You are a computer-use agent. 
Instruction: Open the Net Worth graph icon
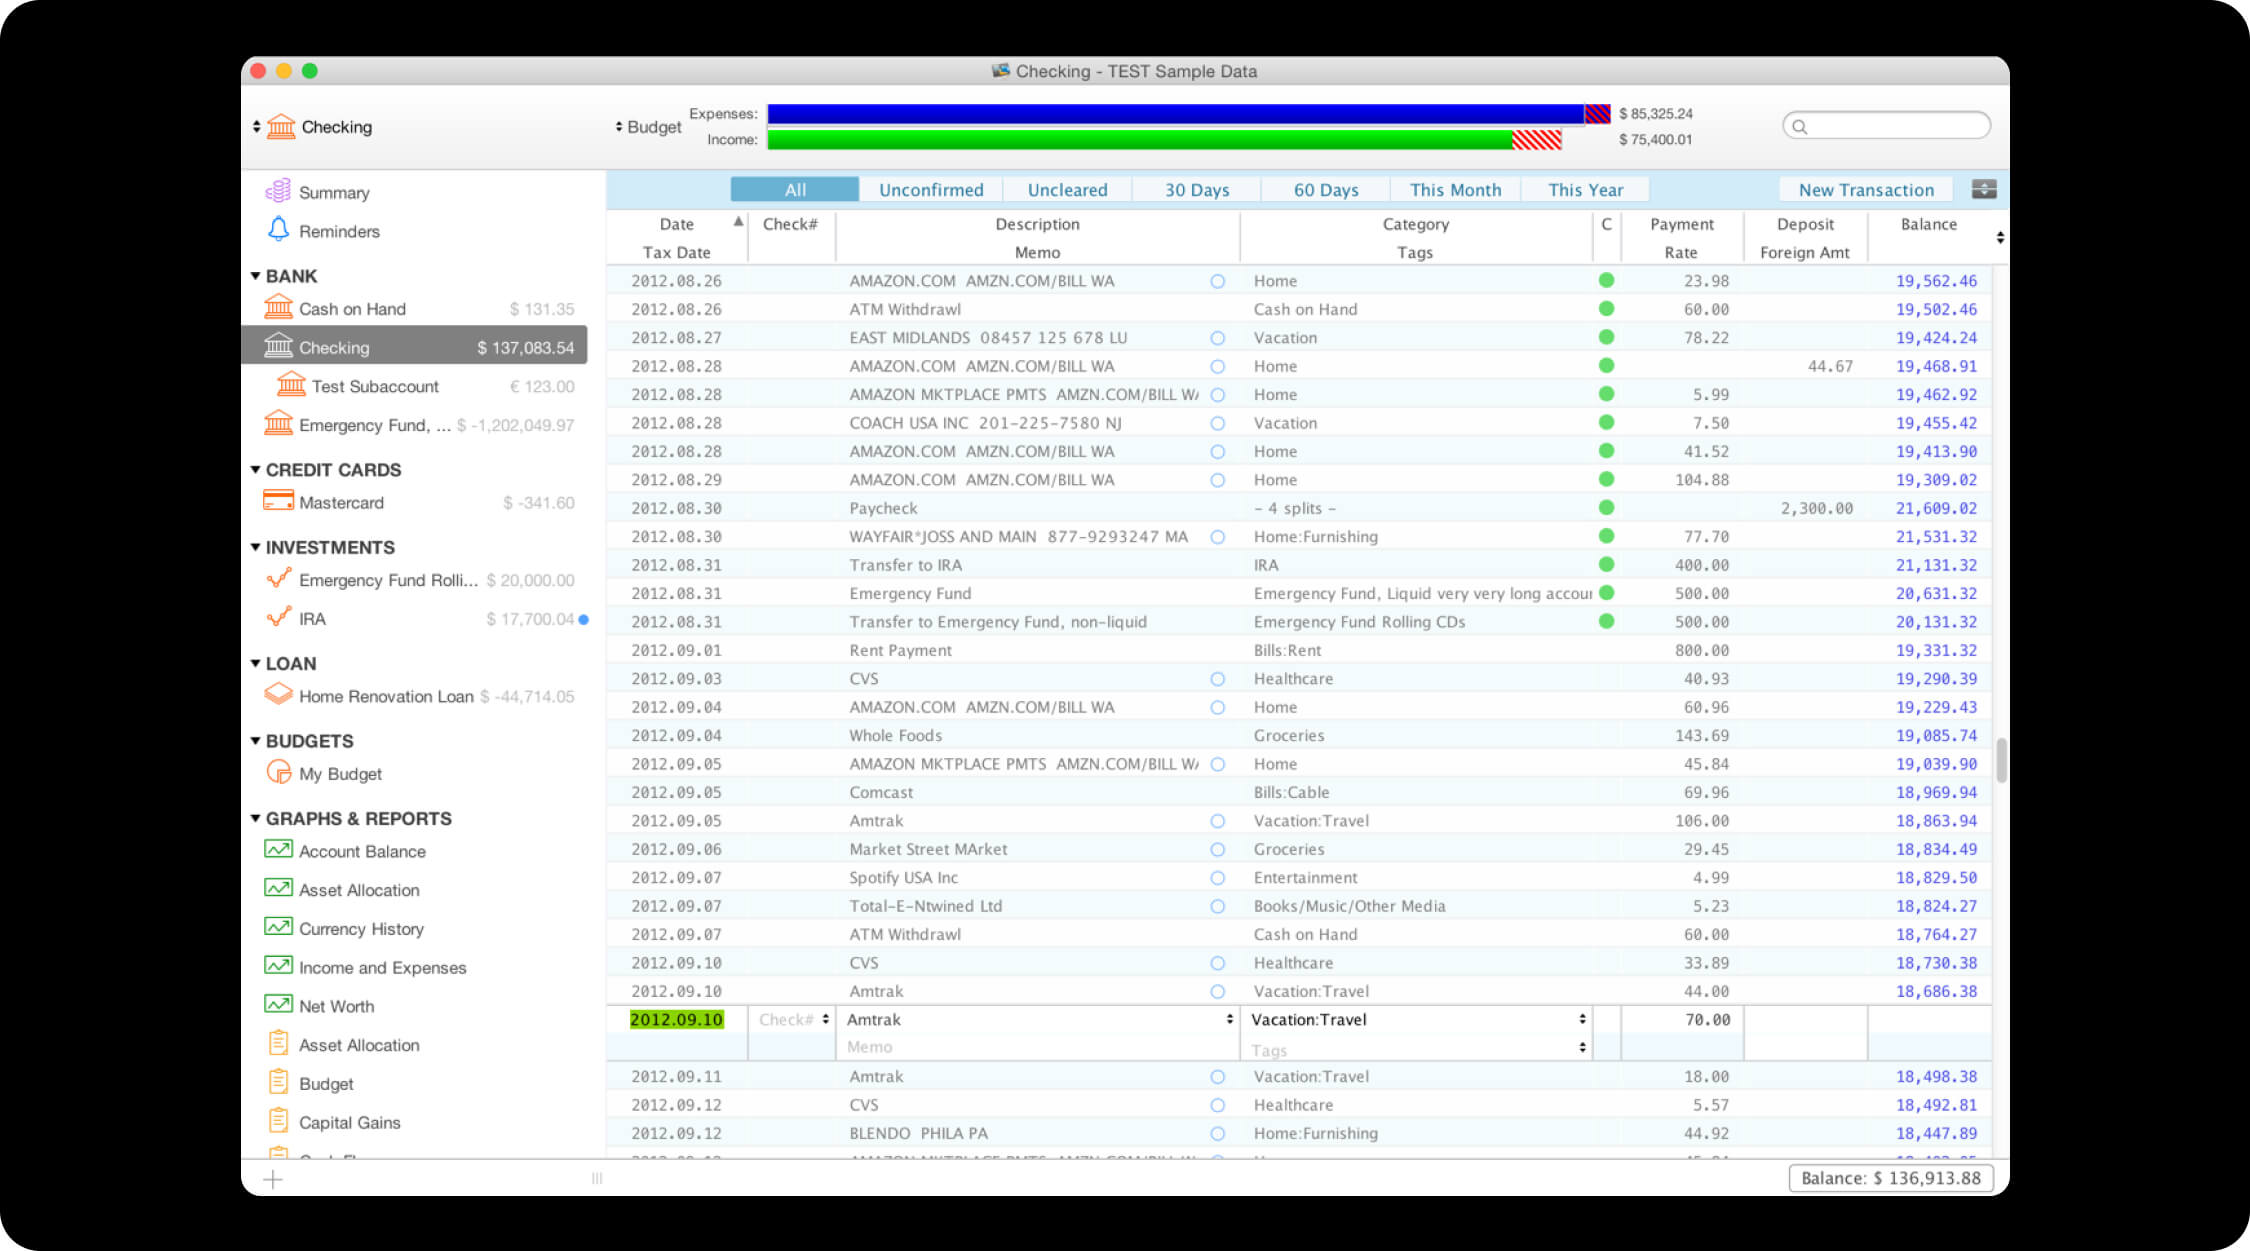point(278,1004)
